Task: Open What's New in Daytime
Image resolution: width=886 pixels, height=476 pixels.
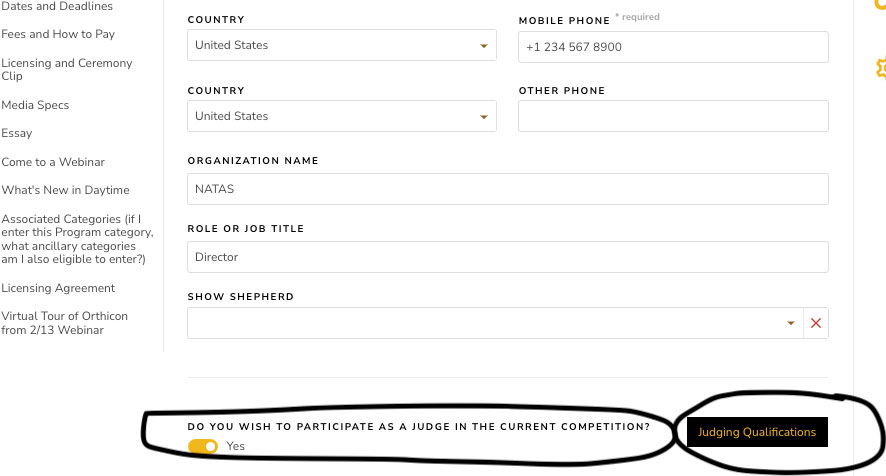Action: tap(66, 190)
